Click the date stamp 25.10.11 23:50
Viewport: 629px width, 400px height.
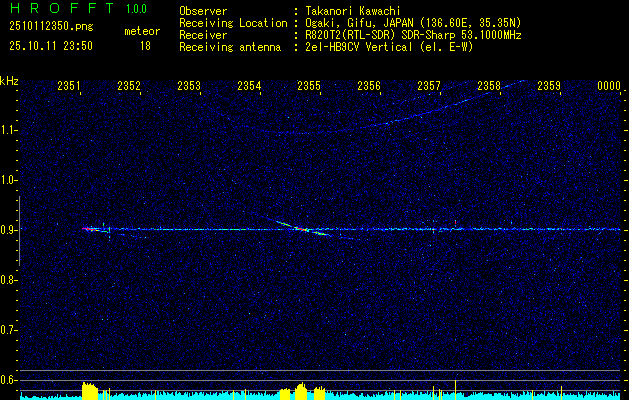[50, 46]
